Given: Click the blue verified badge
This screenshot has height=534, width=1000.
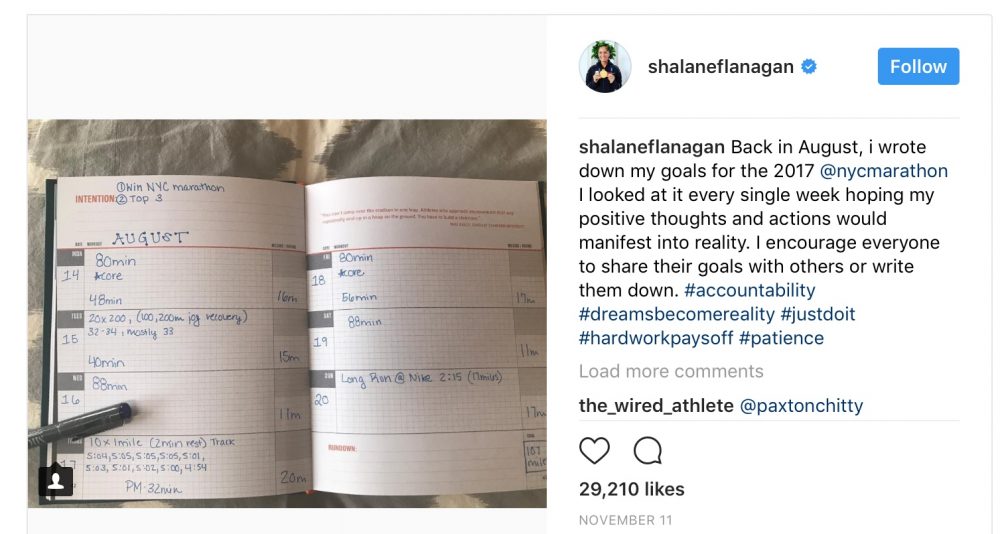Looking at the screenshot, I should (x=809, y=66).
